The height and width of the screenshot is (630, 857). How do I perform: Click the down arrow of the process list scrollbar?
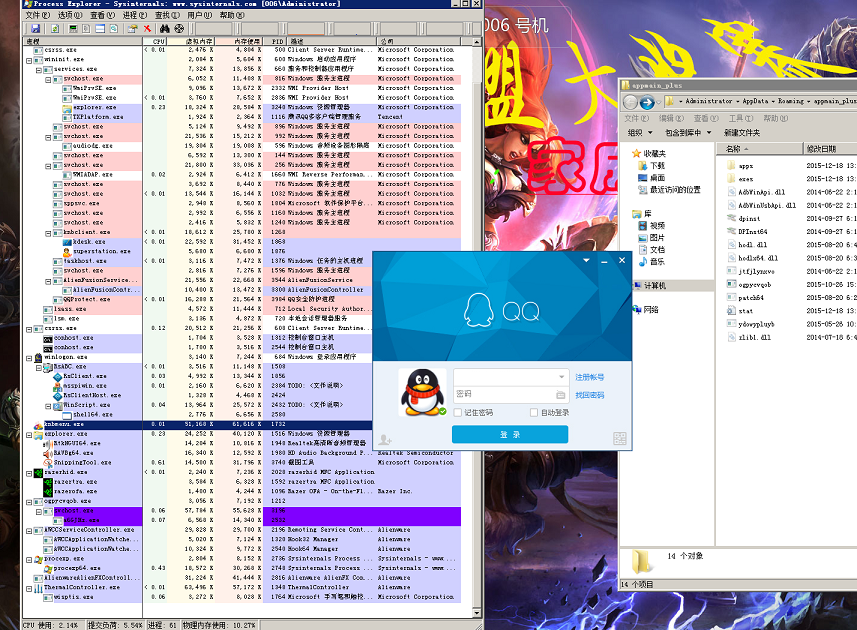tap(477, 613)
